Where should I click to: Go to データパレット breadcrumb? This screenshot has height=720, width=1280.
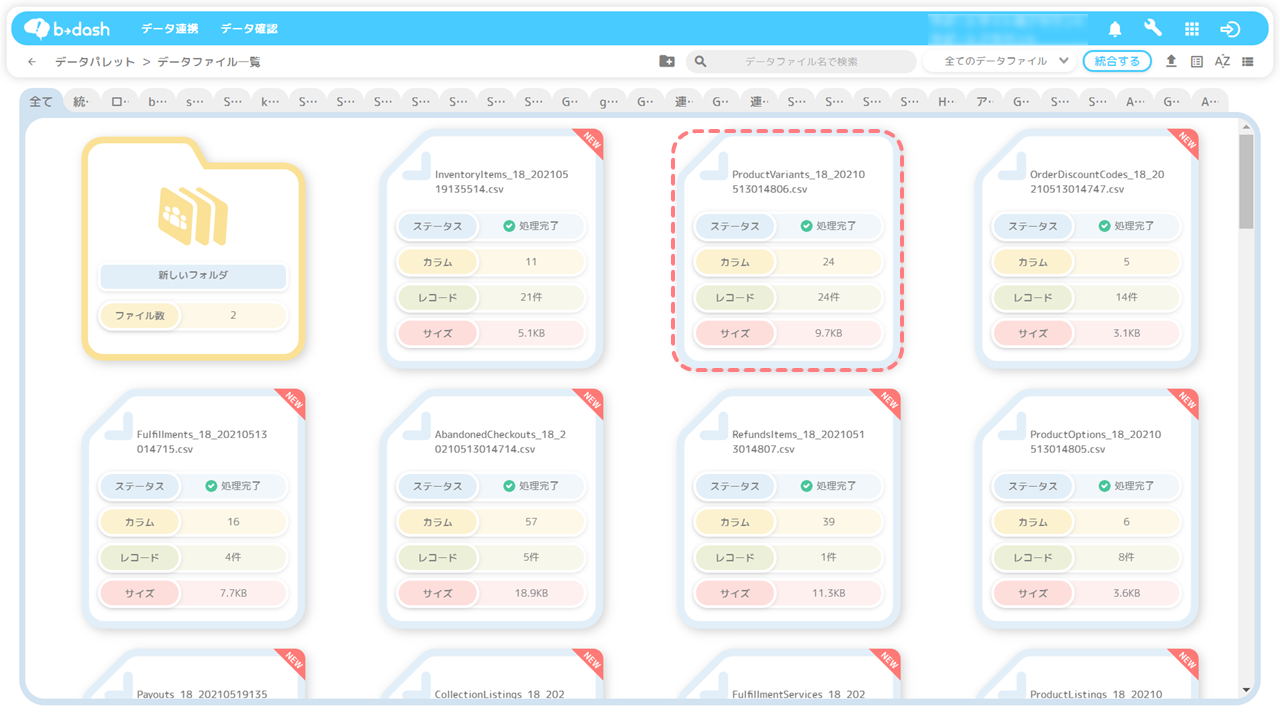pos(95,62)
